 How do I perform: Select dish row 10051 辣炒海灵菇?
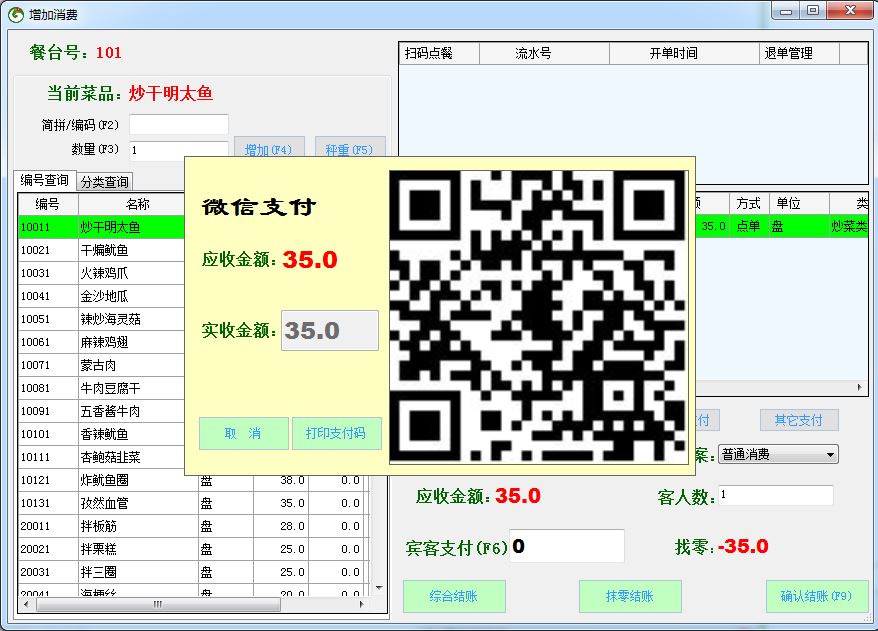pyautogui.click(x=102, y=319)
